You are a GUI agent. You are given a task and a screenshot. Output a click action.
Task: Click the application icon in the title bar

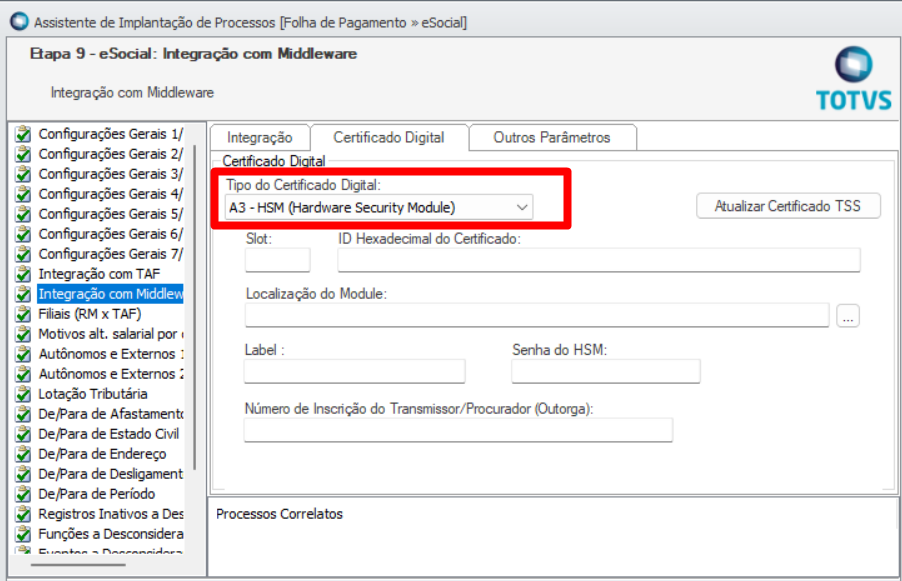(x=19, y=21)
